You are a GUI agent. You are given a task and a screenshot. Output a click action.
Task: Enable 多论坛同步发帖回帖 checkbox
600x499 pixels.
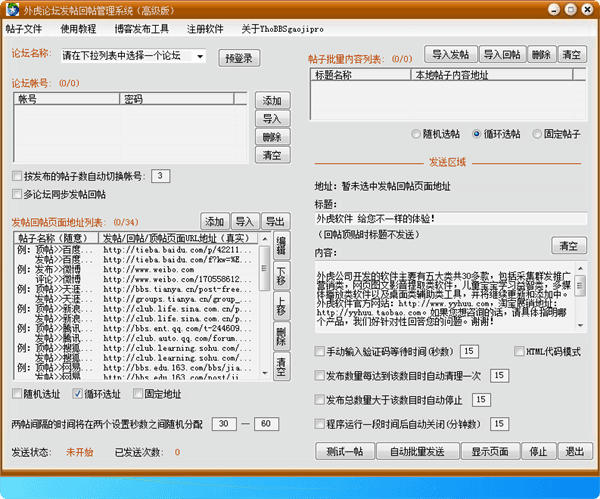click(17, 195)
